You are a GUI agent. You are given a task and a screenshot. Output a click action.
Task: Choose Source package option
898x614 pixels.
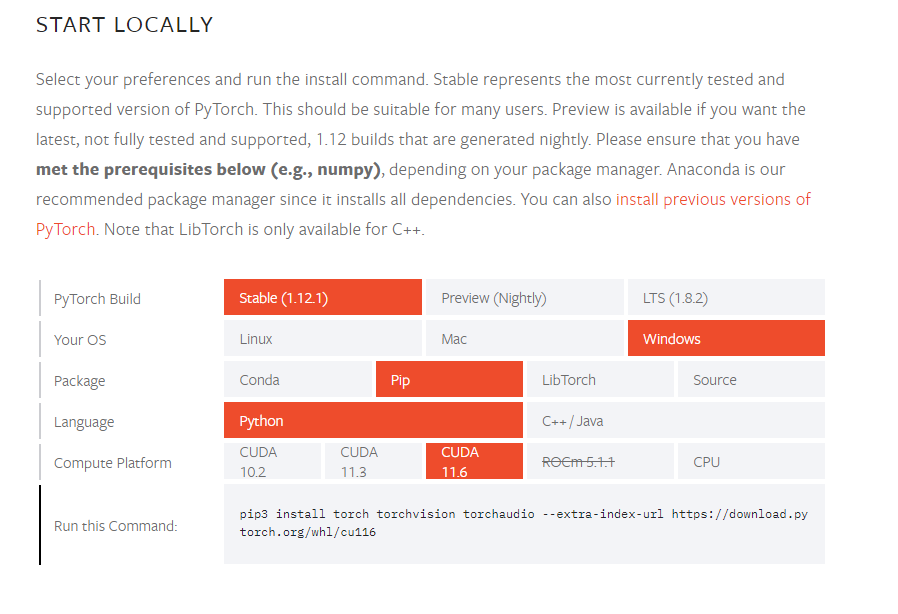pyautogui.click(x=751, y=379)
